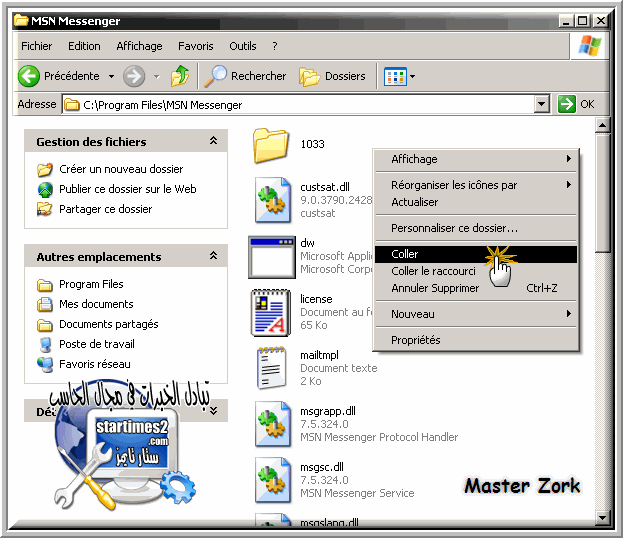Image resolution: width=623 pixels, height=538 pixels.
Task: Click the vertical scrollbar thumb
Action: [602, 193]
